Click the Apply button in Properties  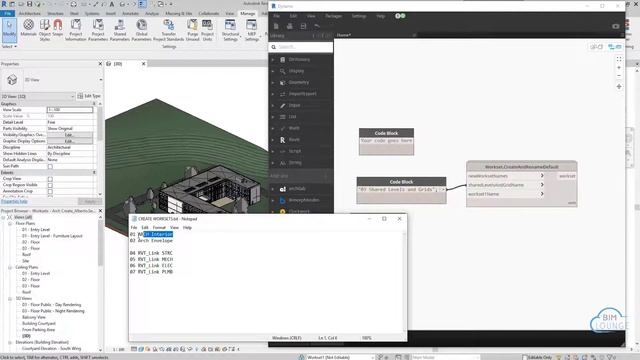pyautogui.click(x=89, y=202)
